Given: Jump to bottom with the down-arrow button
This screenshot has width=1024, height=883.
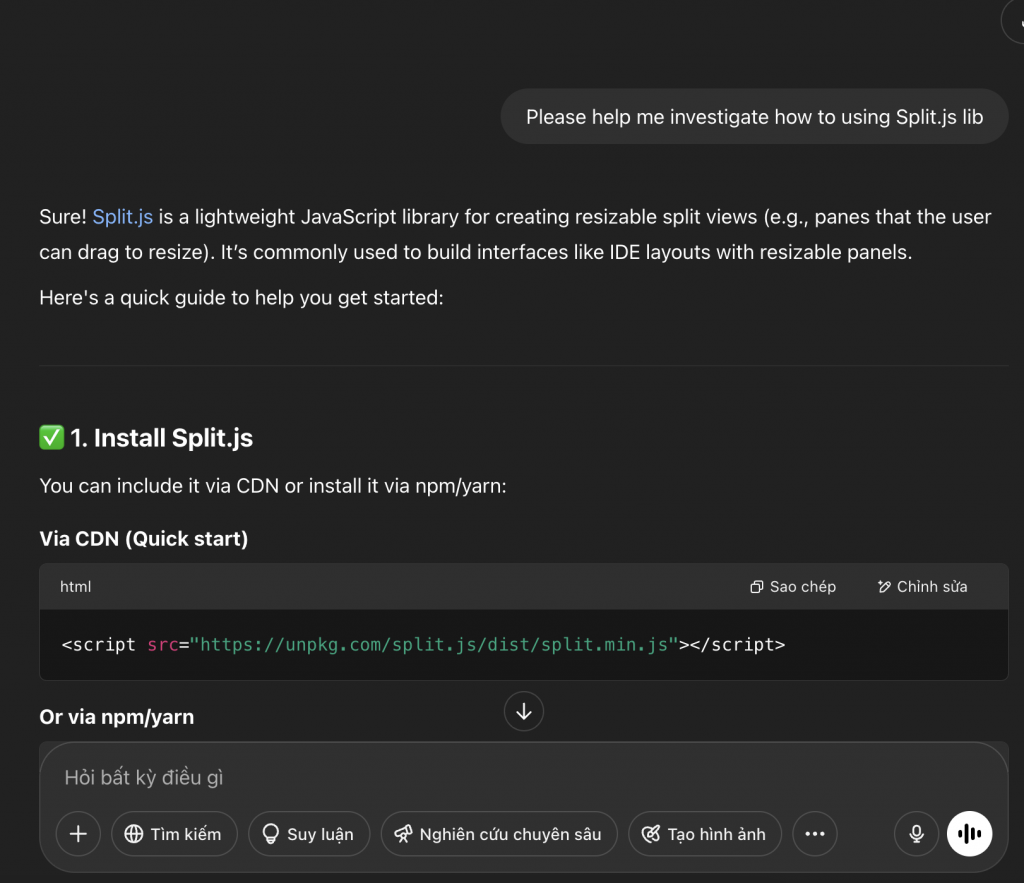Looking at the screenshot, I should pos(524,711).
